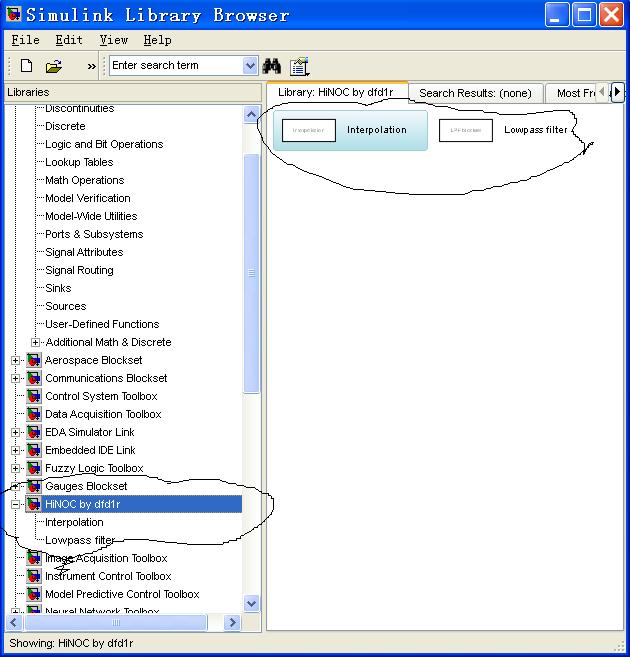Screen dimensions: 630x657
Task: Run search with the binoculars icon
Action: coord(271,66)
